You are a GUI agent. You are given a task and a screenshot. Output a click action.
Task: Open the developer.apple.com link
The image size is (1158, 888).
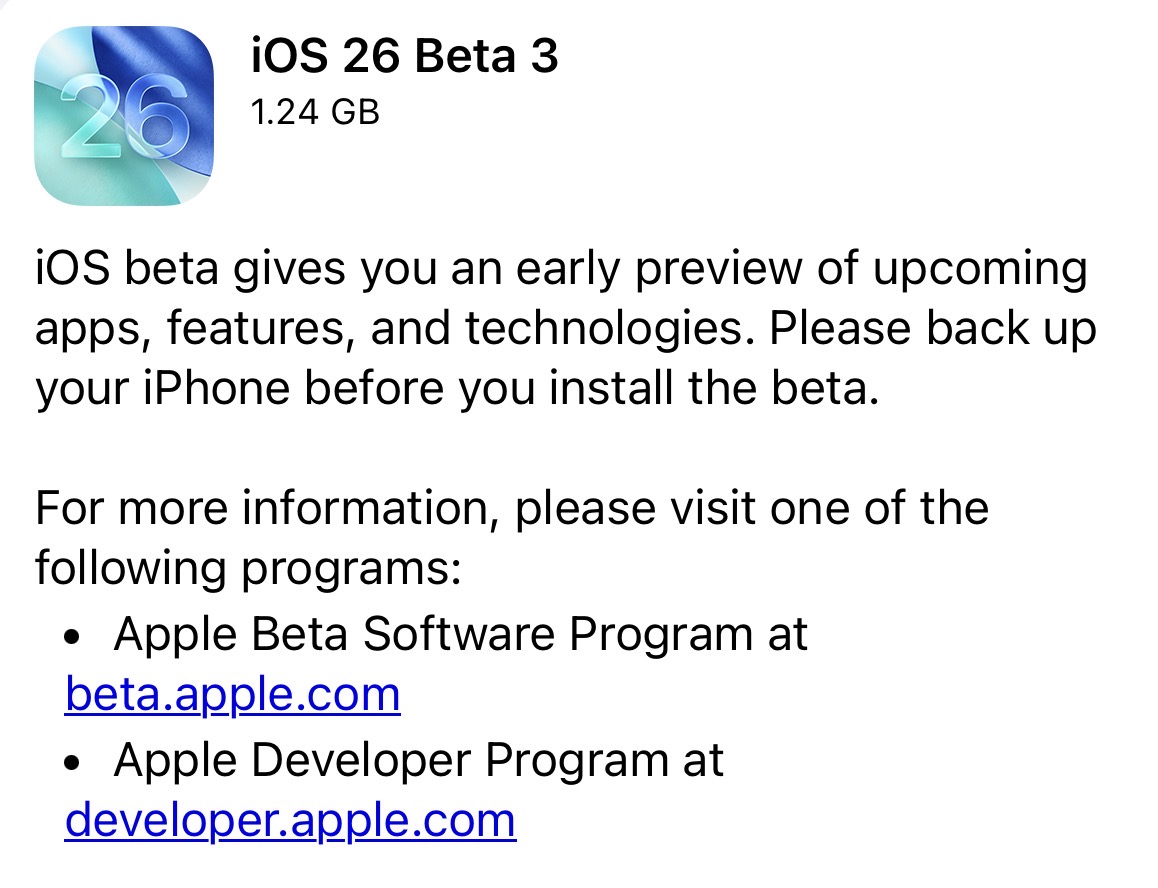290,820
